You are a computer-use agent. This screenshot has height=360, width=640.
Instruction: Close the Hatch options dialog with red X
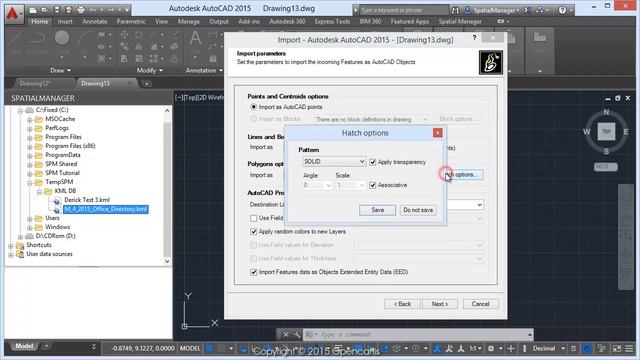pos(438,133)
